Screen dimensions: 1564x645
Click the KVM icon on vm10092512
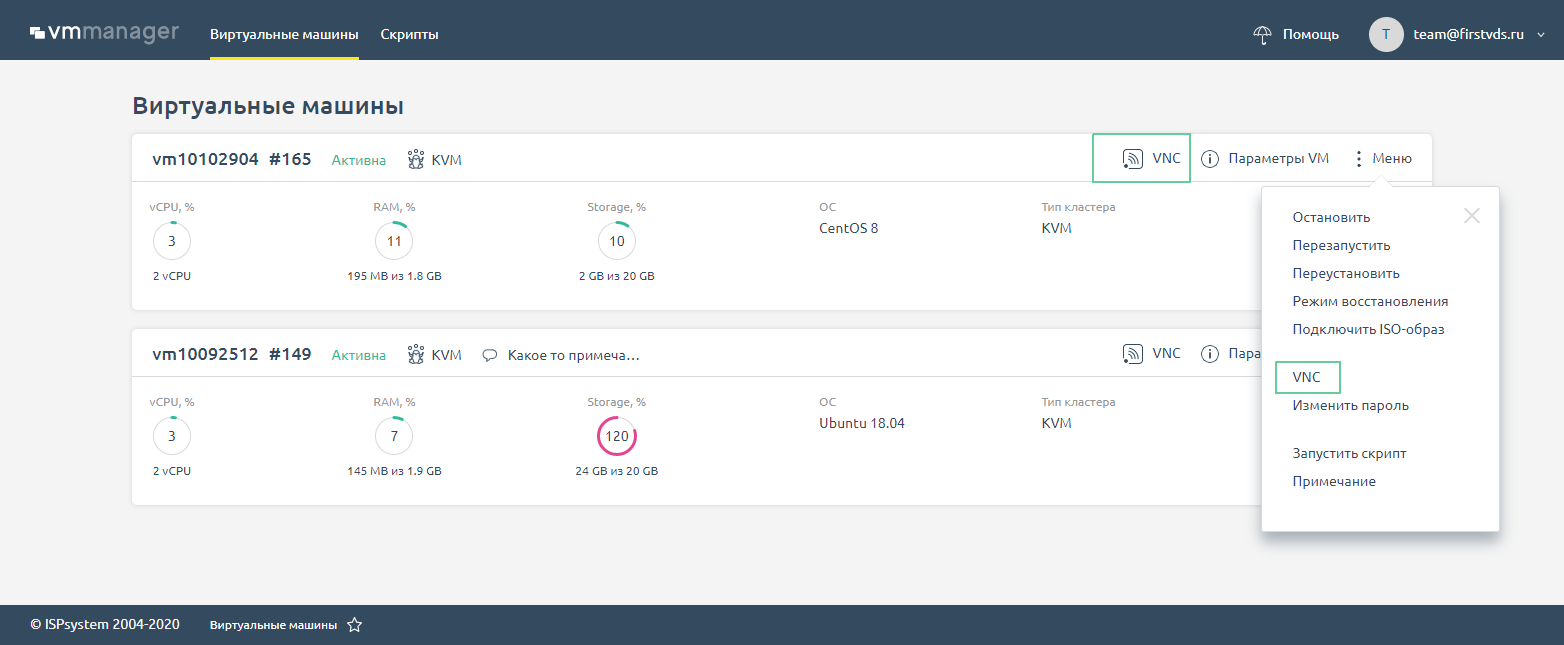click(416, 354)
